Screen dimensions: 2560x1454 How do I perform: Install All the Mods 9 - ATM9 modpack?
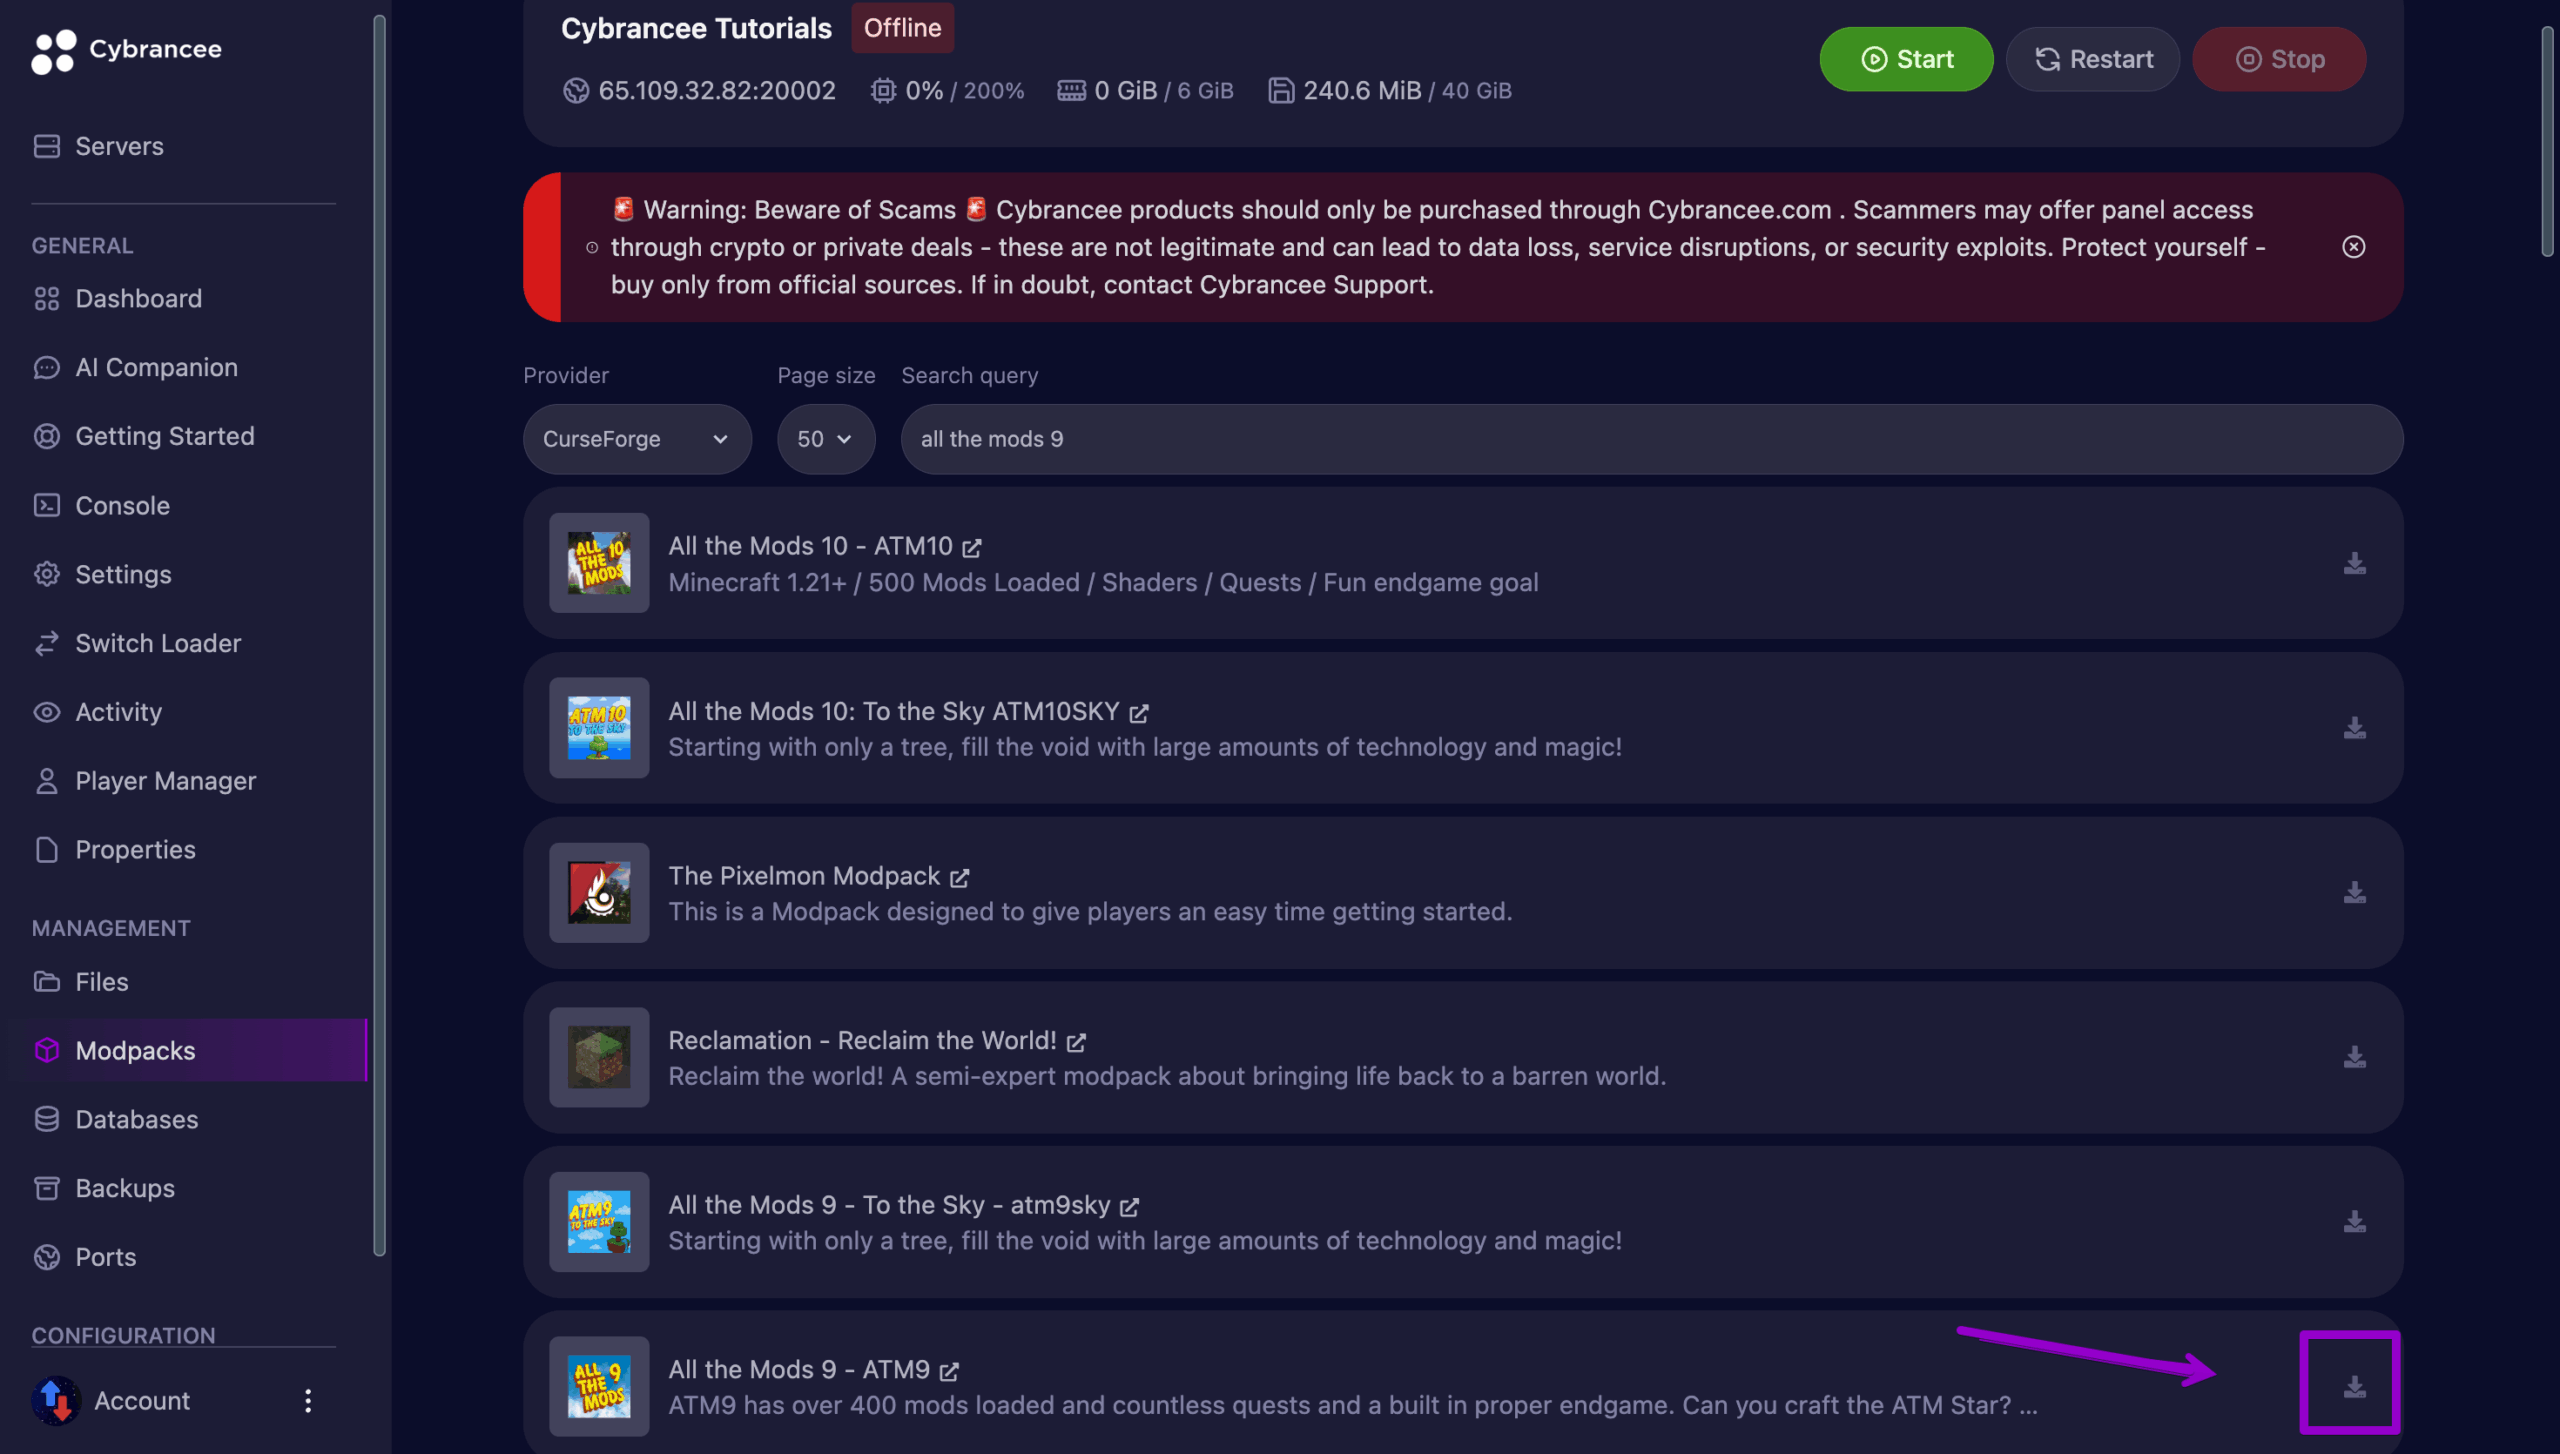point(2354,1386)
